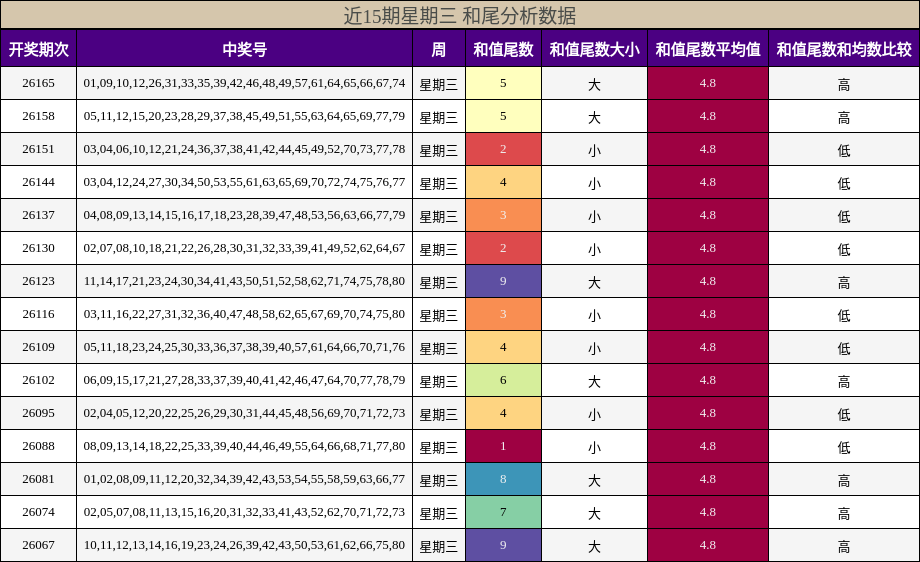The width and height of the screenshot is (920, 562).
Task: Click winning numbers starting 05,11,12,15,20
Action: point(245,116)
